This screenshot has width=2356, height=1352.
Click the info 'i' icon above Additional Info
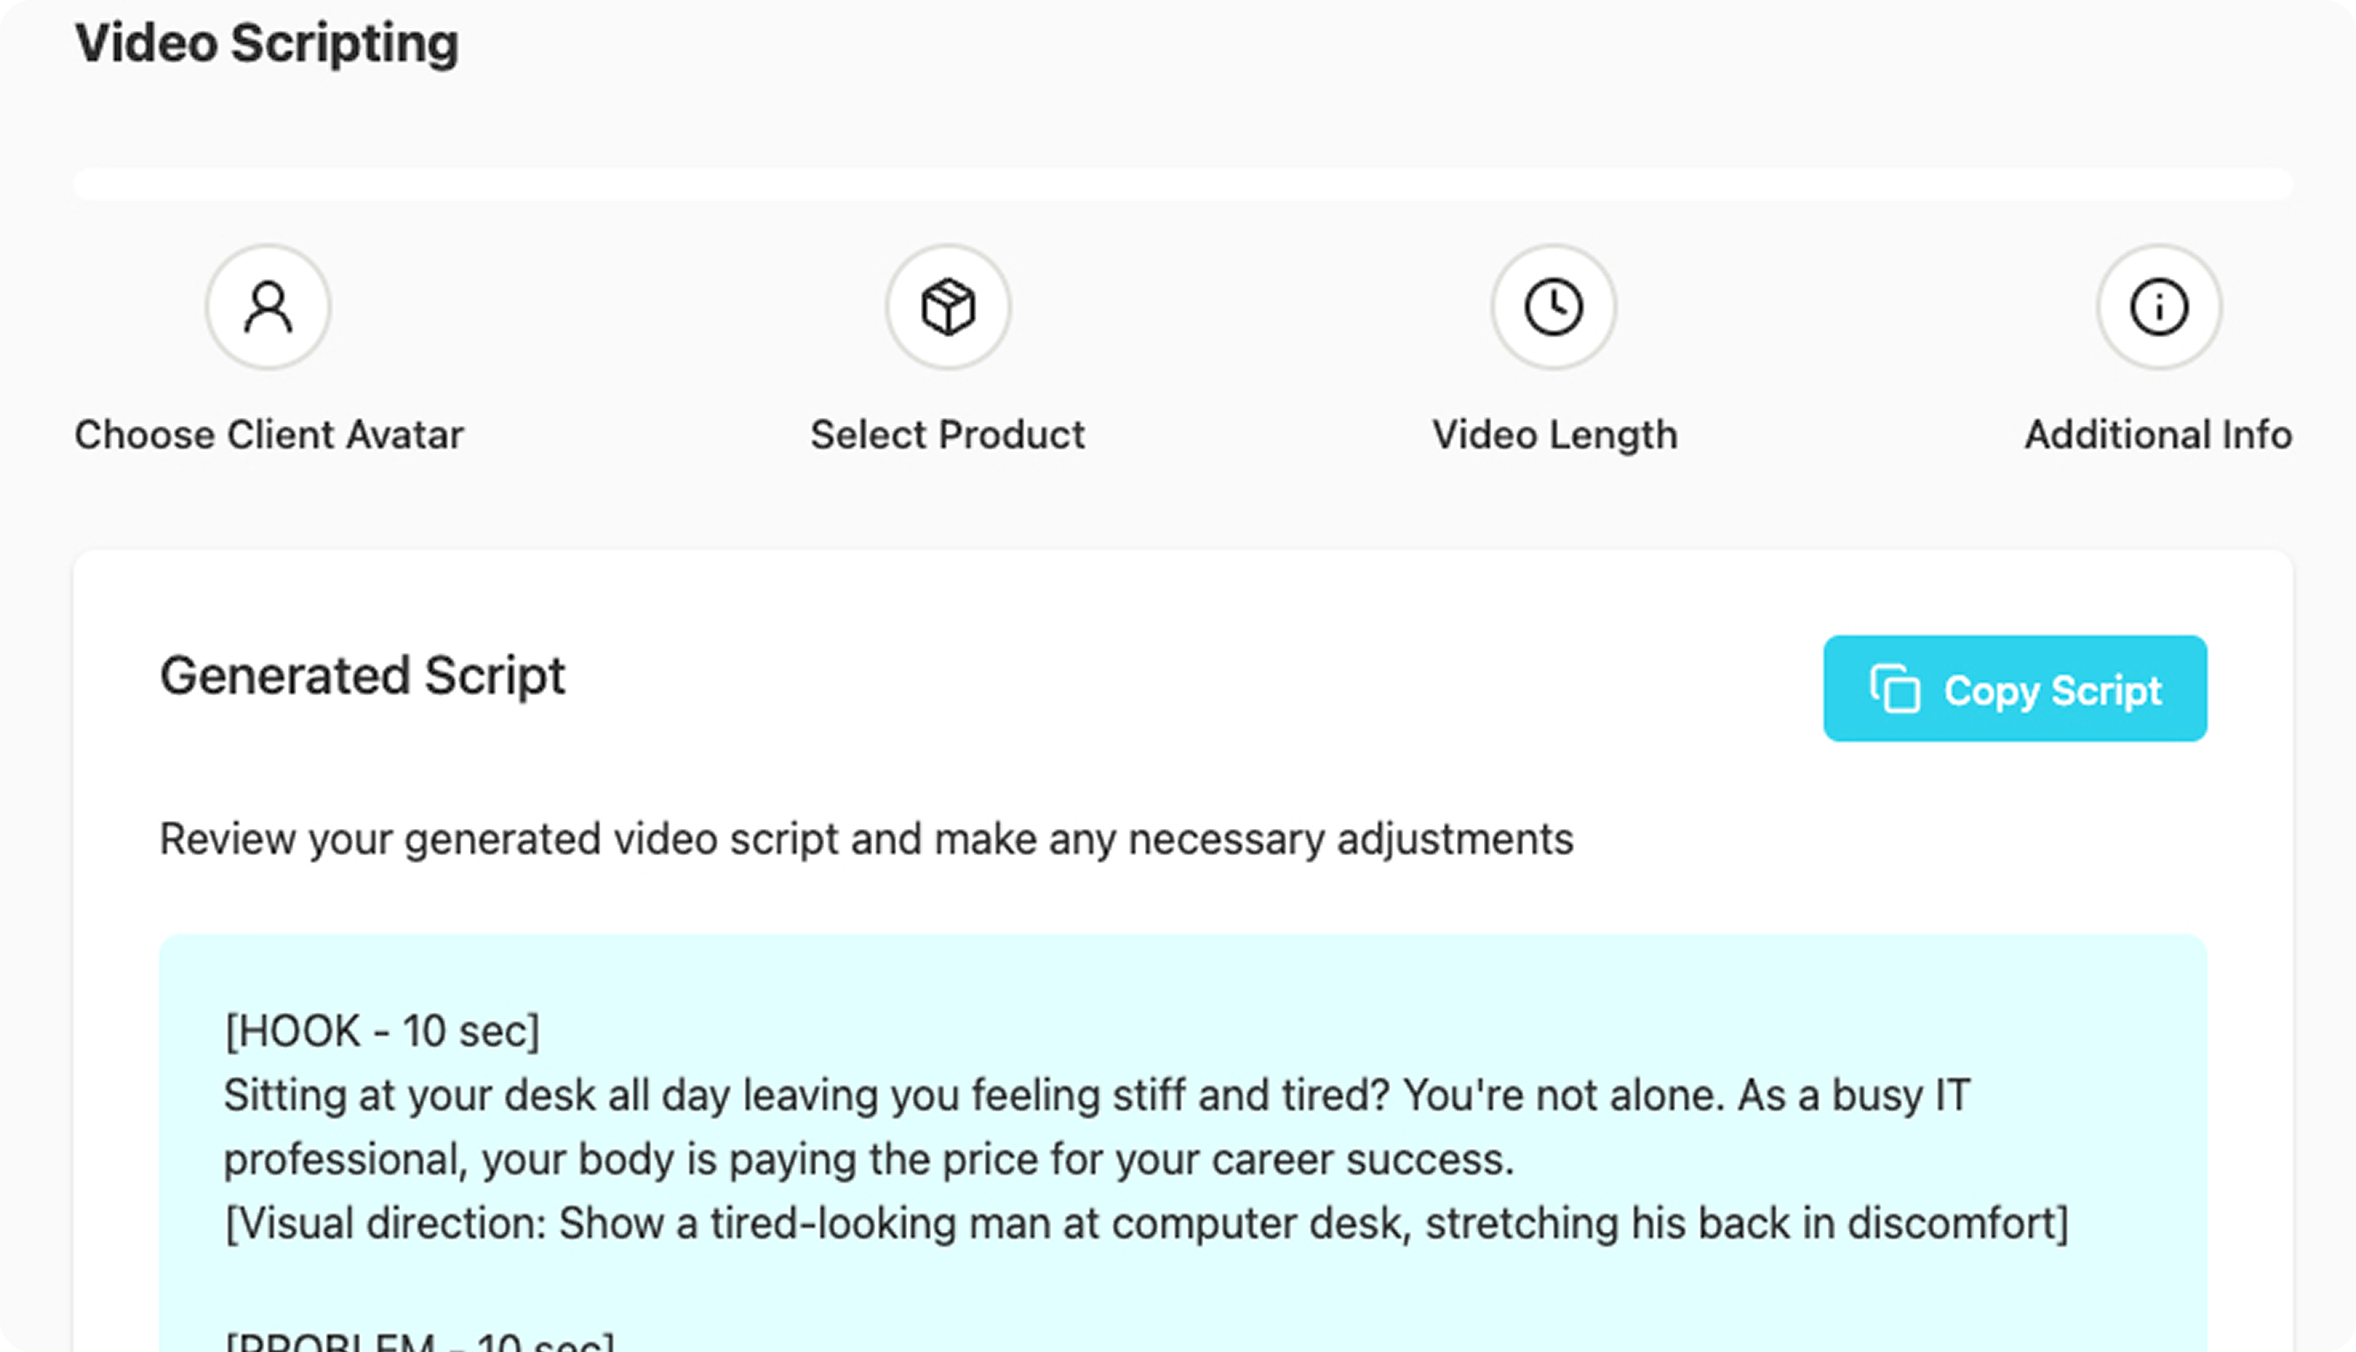coord(2158,308)
